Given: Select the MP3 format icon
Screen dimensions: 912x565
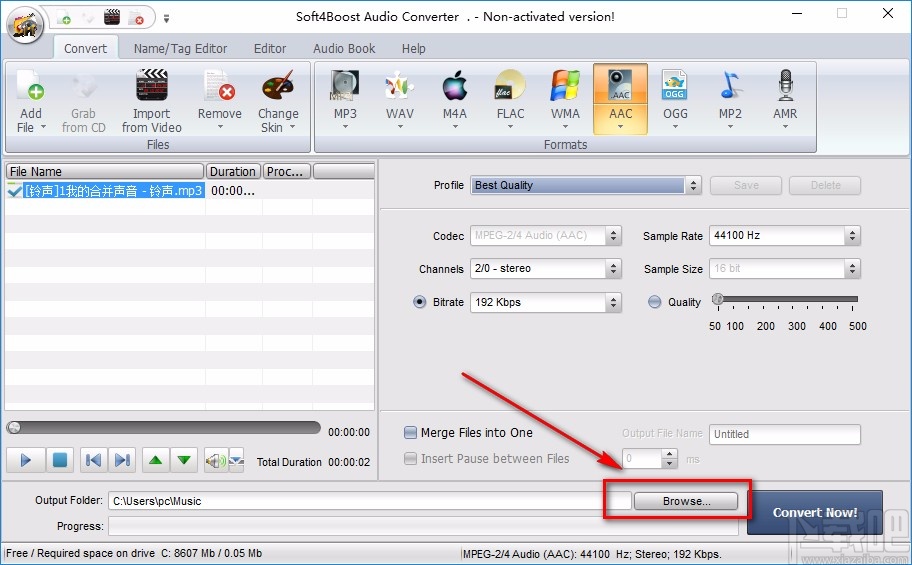Looking at the screenshot, I should click(x=345, y=86).
